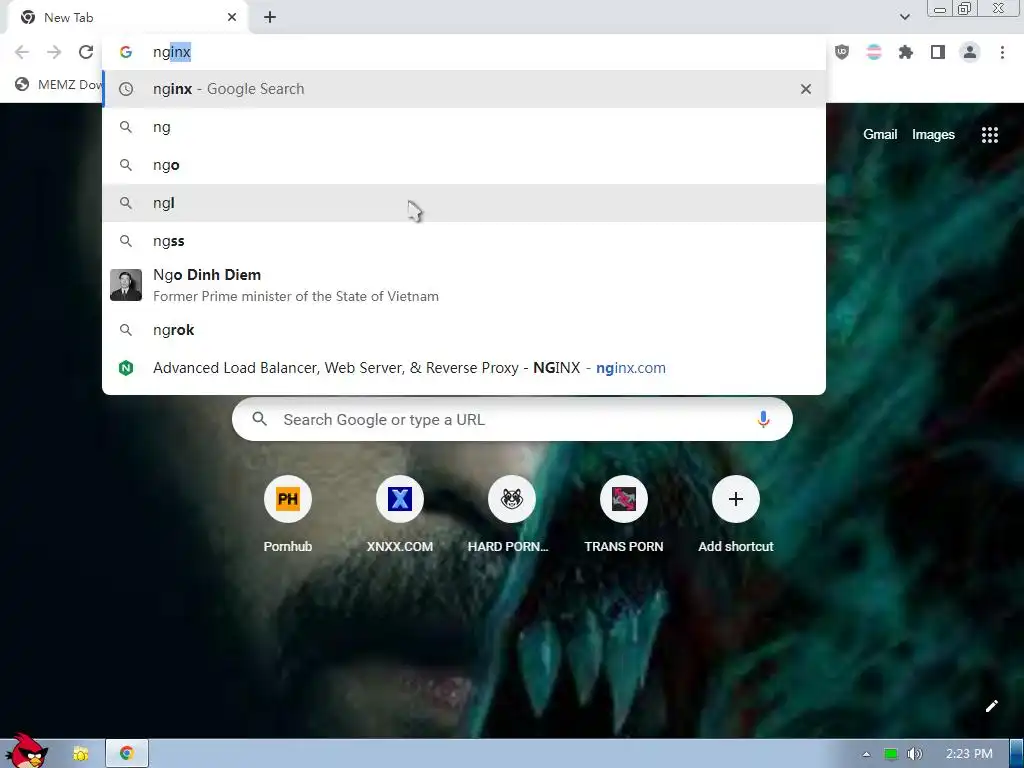Toggle the side panel icon
Image resolution: width=1024 pixels, height=768 pixels.
[x=938, y=52]
